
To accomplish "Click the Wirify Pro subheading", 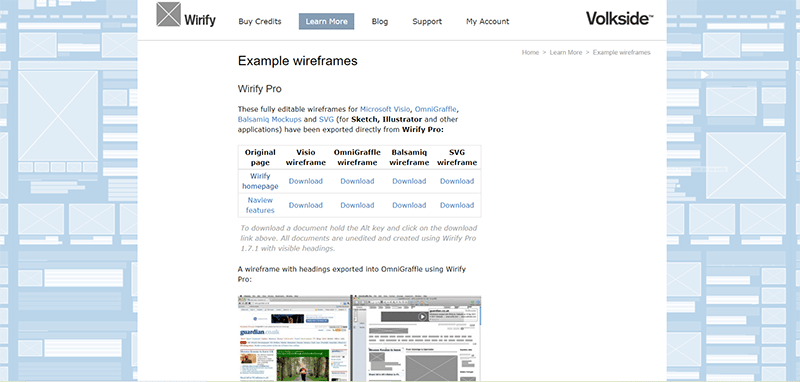I will pyautogui.click(x=260, y=89).
